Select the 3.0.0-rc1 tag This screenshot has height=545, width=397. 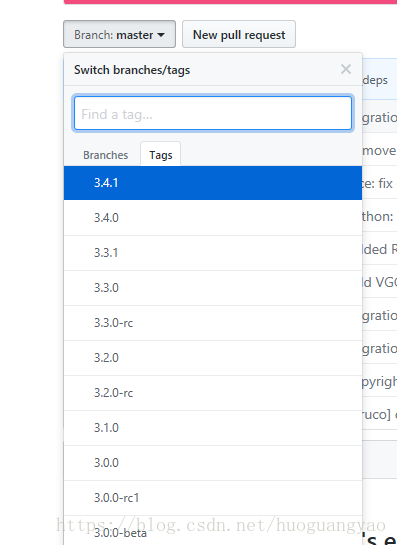[x=213, y=498]
